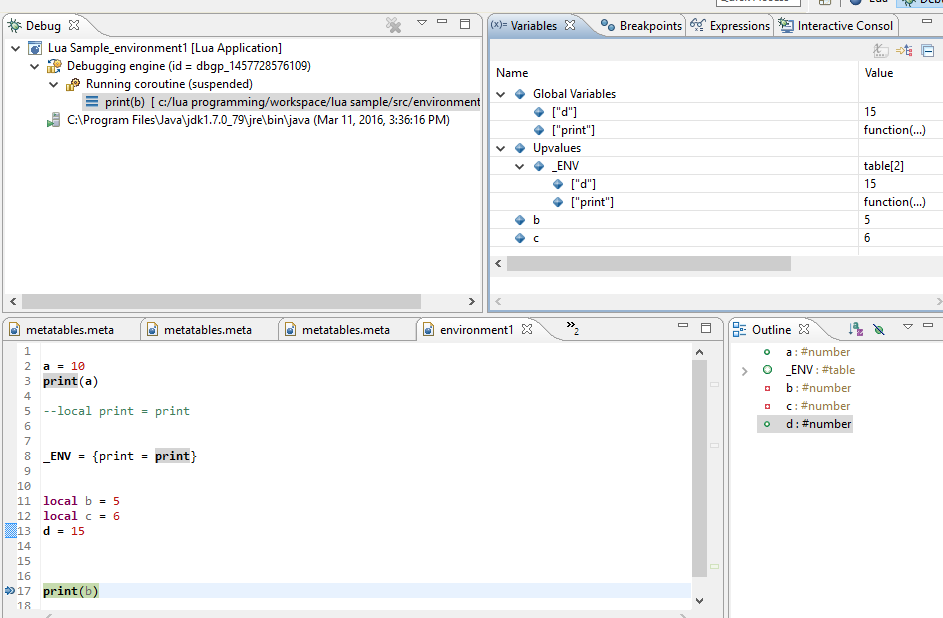Screen dimensions: 943x618
Task: Click the current instruction pointer on line 17
Action: coord(10,591)
